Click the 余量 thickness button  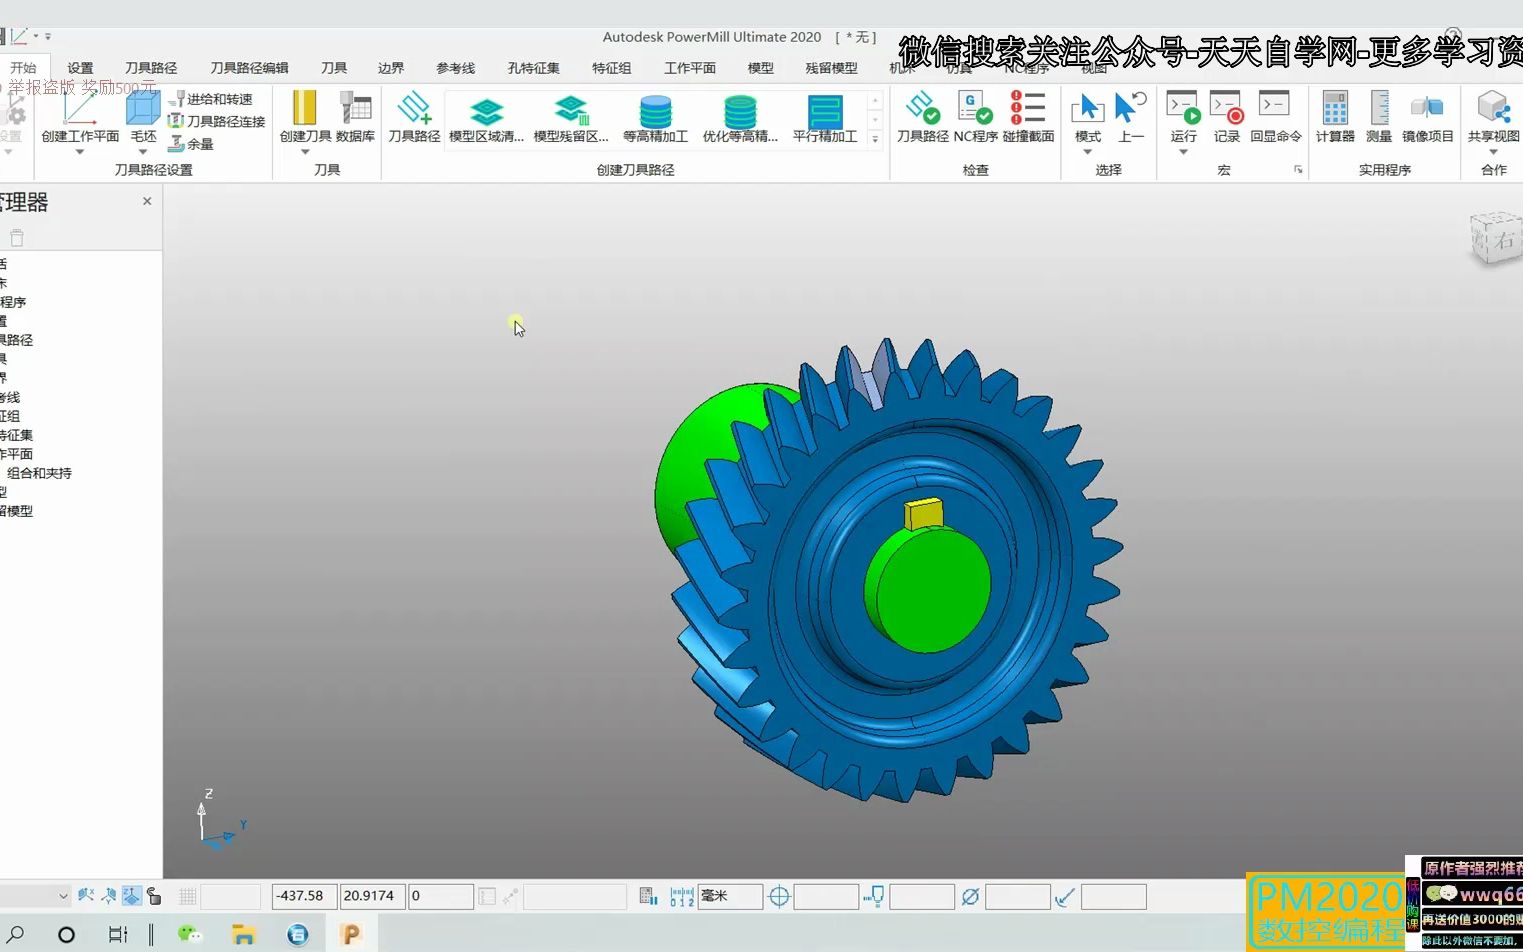click(191, 144)
